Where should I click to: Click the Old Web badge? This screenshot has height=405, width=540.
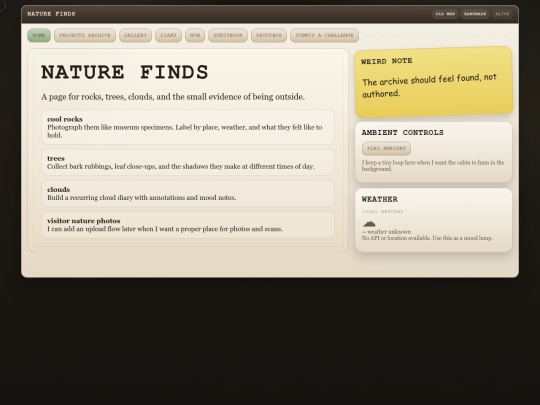pos(445,14)
